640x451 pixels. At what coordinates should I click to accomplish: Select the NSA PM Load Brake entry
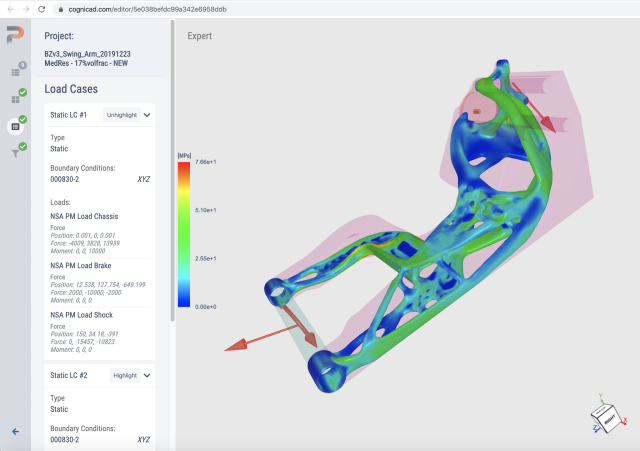pyautogui.click(x=90, y=264)
